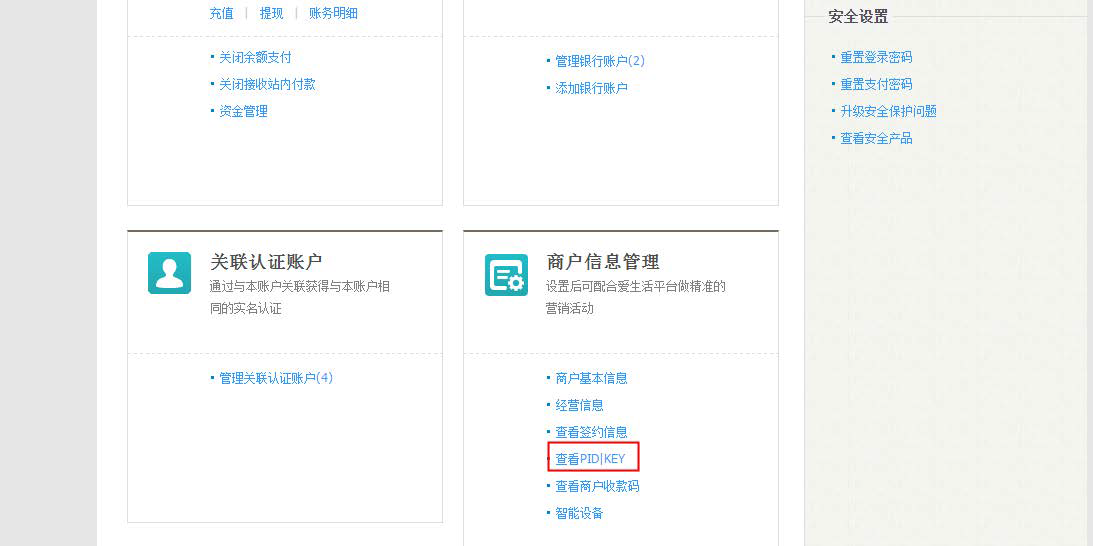1093x546 pixels.
Task: Open 智能设备 link
Action: (579, 514)
